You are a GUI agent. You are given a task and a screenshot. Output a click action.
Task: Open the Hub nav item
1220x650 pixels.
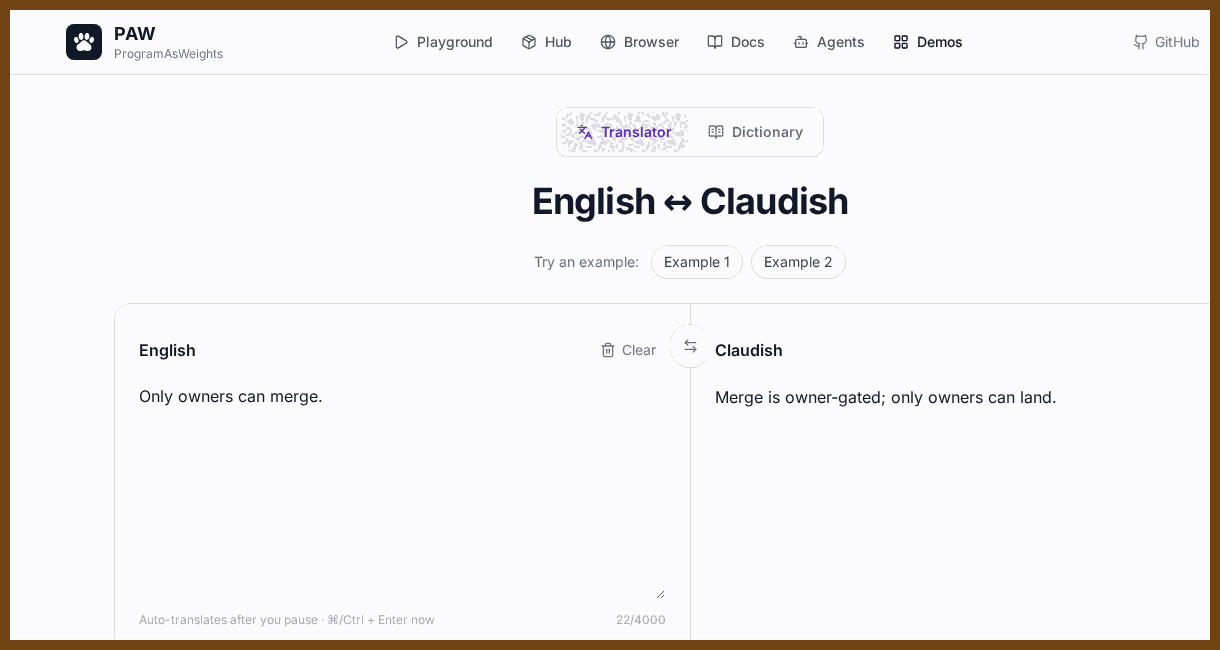tap(546, 42)
